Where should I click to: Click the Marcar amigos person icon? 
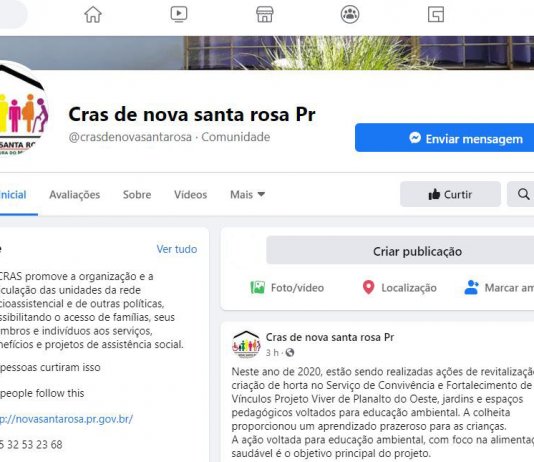[x=471, y=287]
